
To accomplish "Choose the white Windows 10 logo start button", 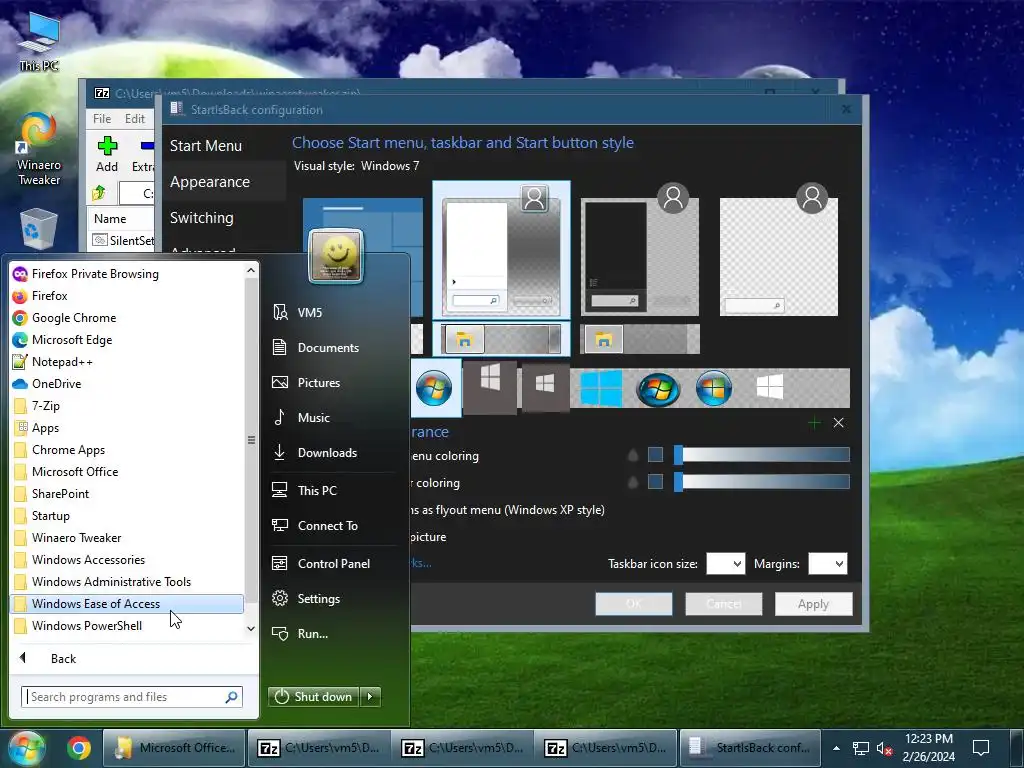I will click(x=770, y=387).
